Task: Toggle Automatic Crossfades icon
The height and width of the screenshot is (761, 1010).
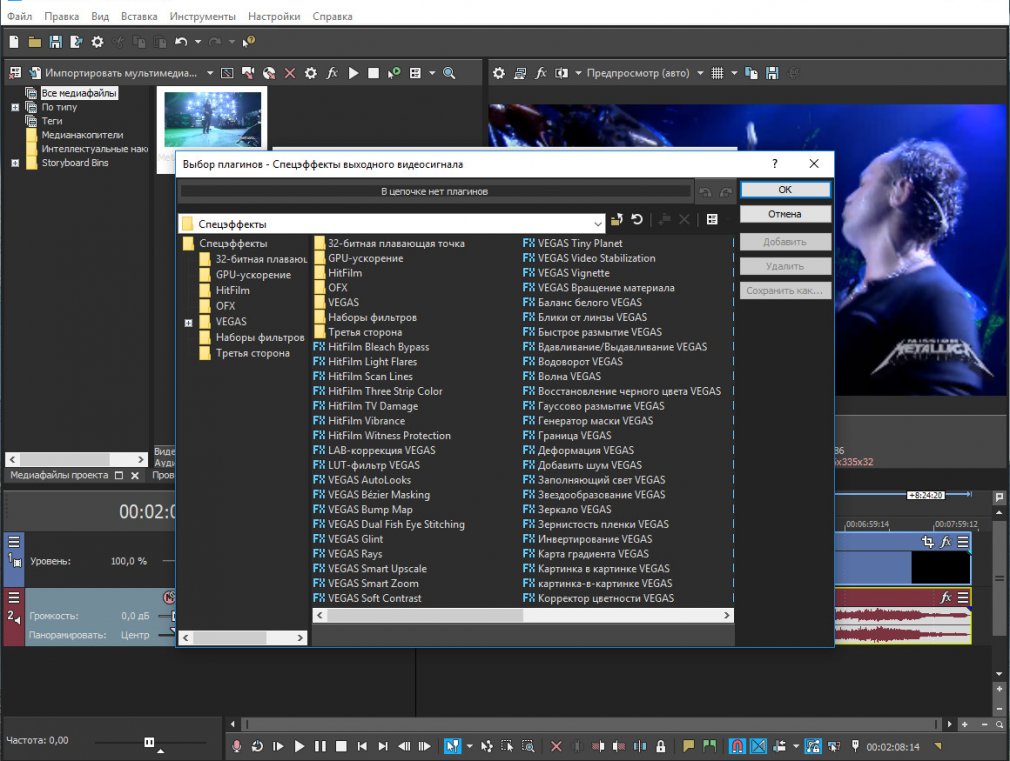Action: pyautogui.click(x=759, y=746)
